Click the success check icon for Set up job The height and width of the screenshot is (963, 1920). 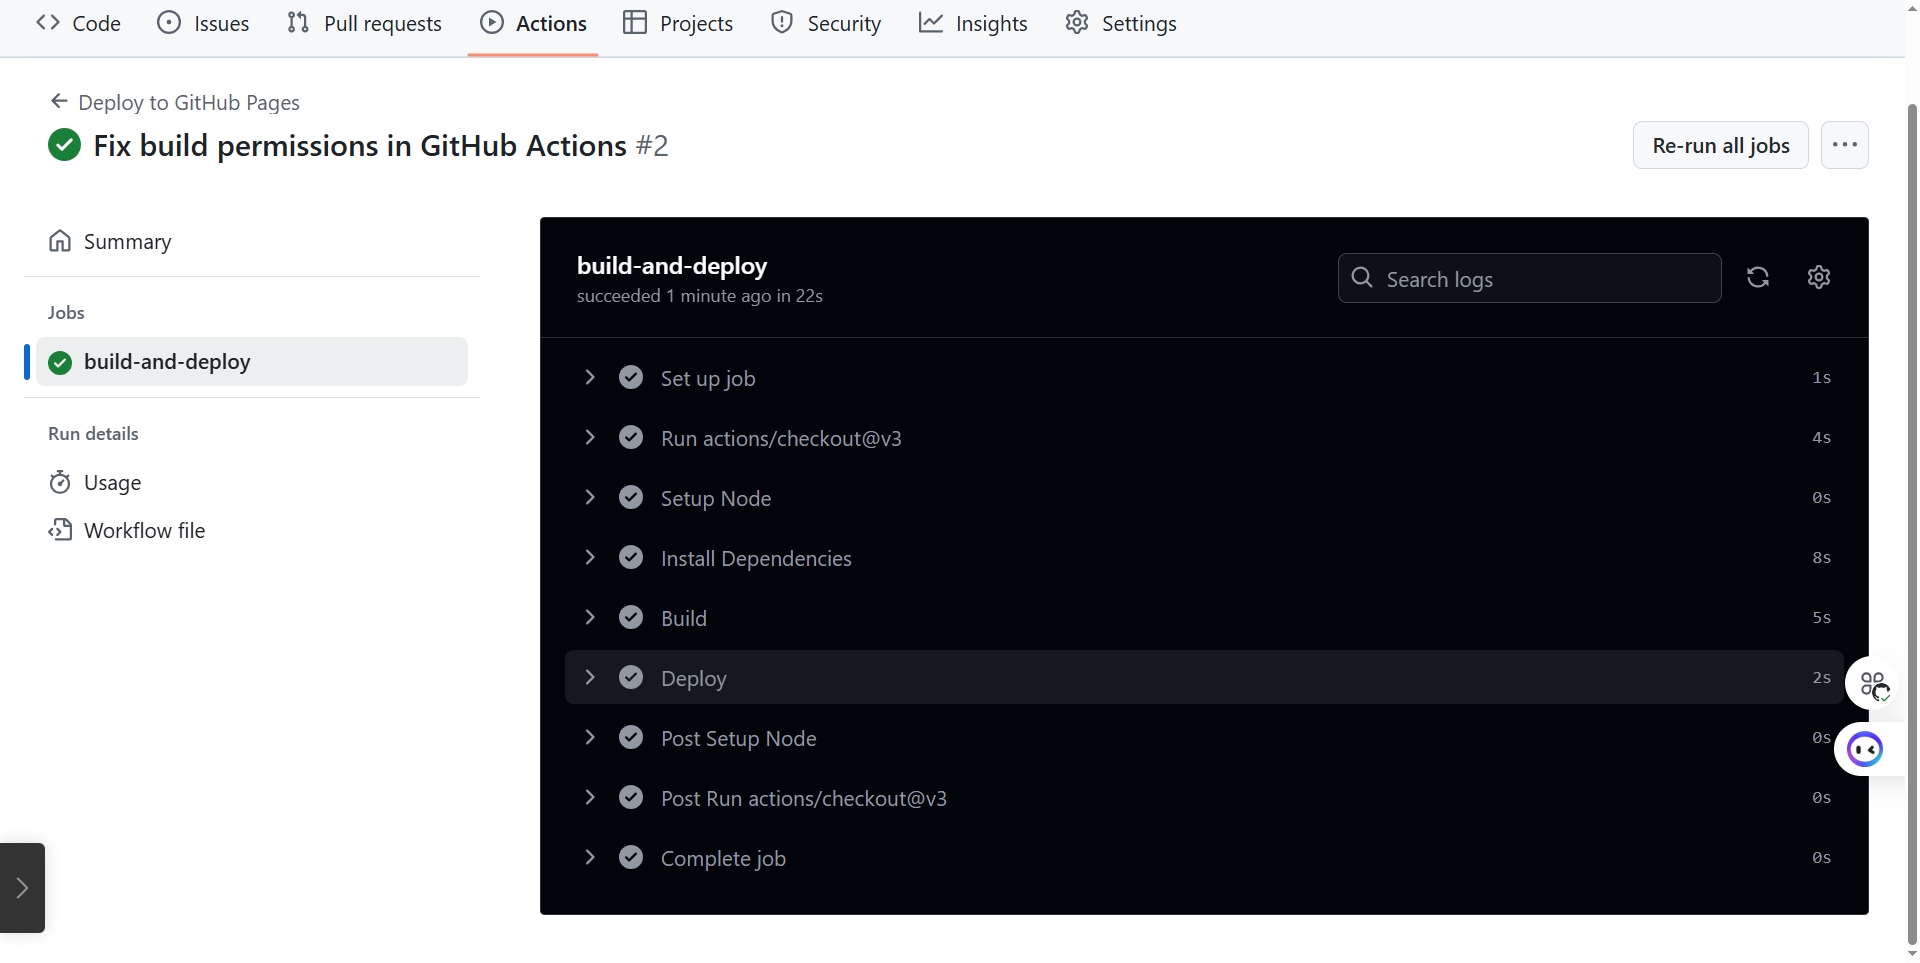click(x=631, y=377)
